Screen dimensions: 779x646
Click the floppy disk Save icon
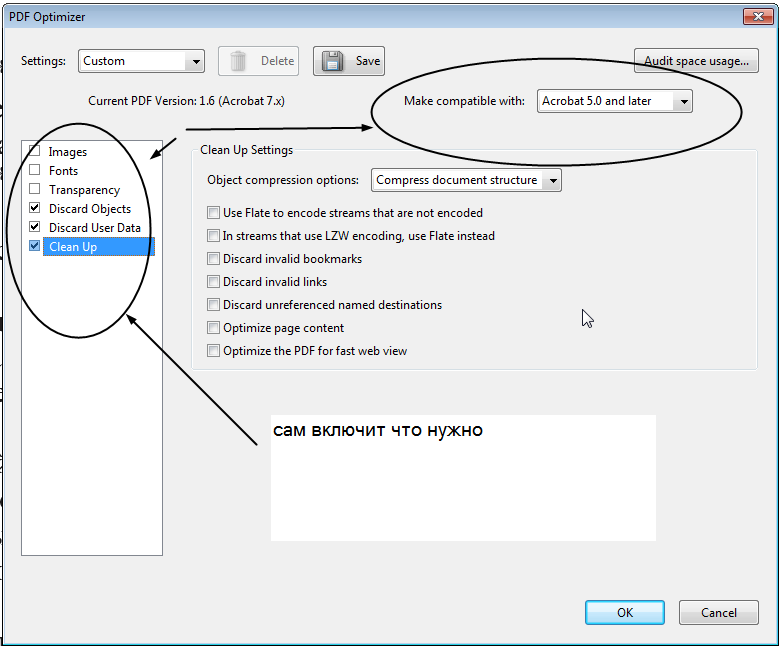pyautogui.click(x=332, y=61)
